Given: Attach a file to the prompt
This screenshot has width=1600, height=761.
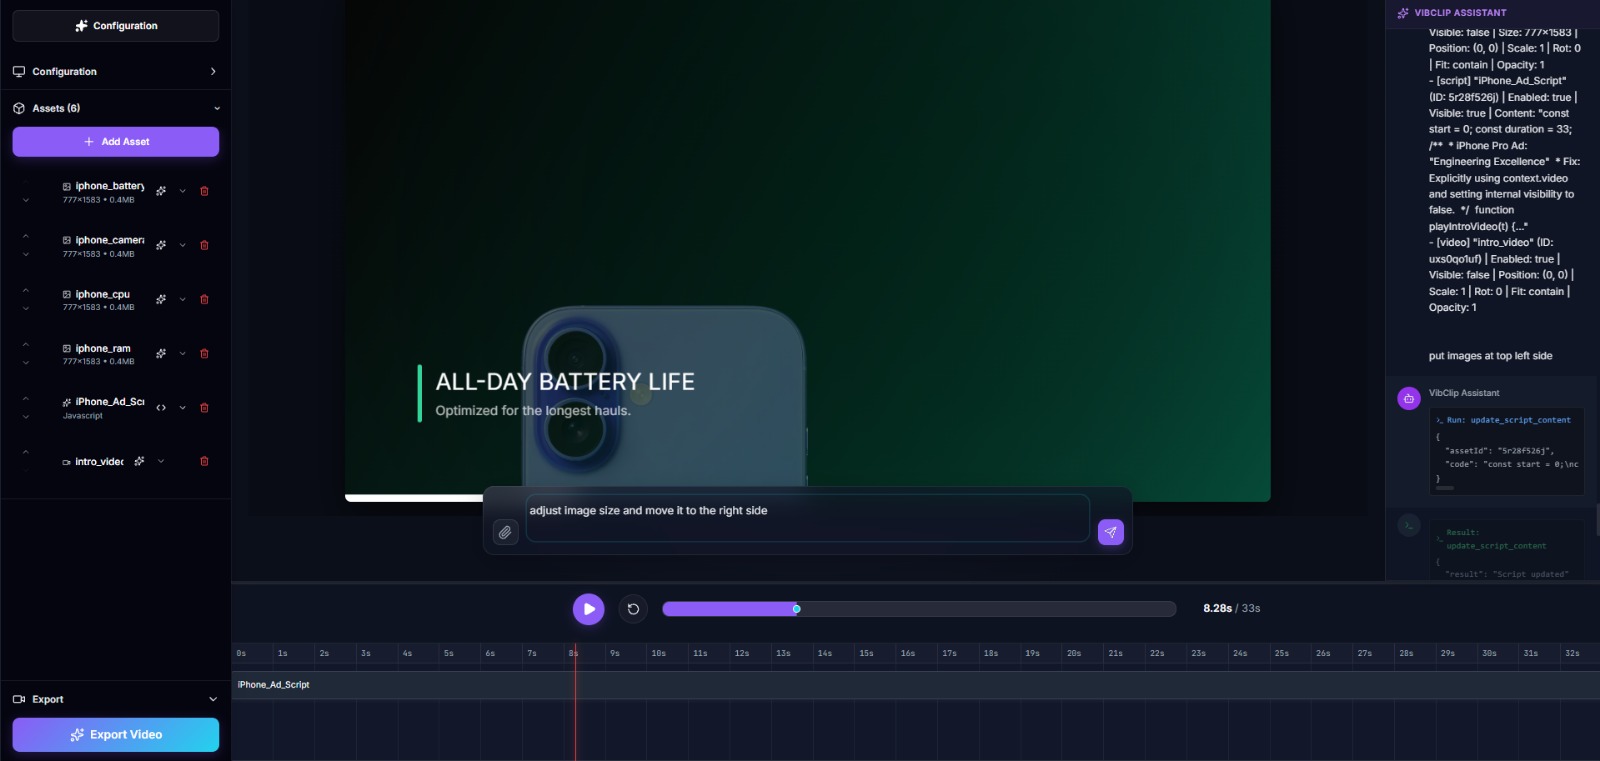Looking at the screenshot, I should 506,532.
